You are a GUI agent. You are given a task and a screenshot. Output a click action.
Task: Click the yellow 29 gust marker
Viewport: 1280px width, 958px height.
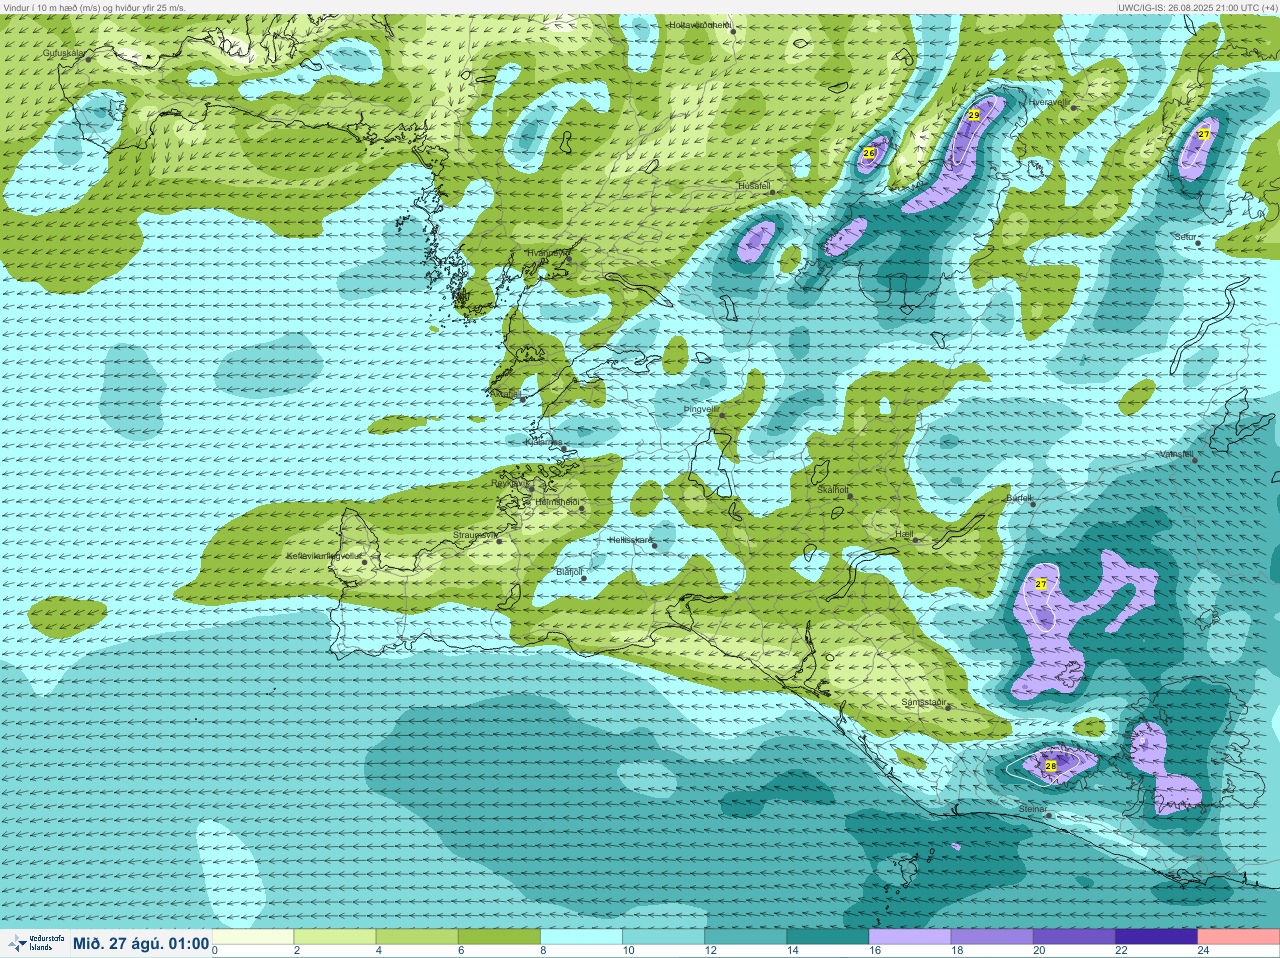974,116
